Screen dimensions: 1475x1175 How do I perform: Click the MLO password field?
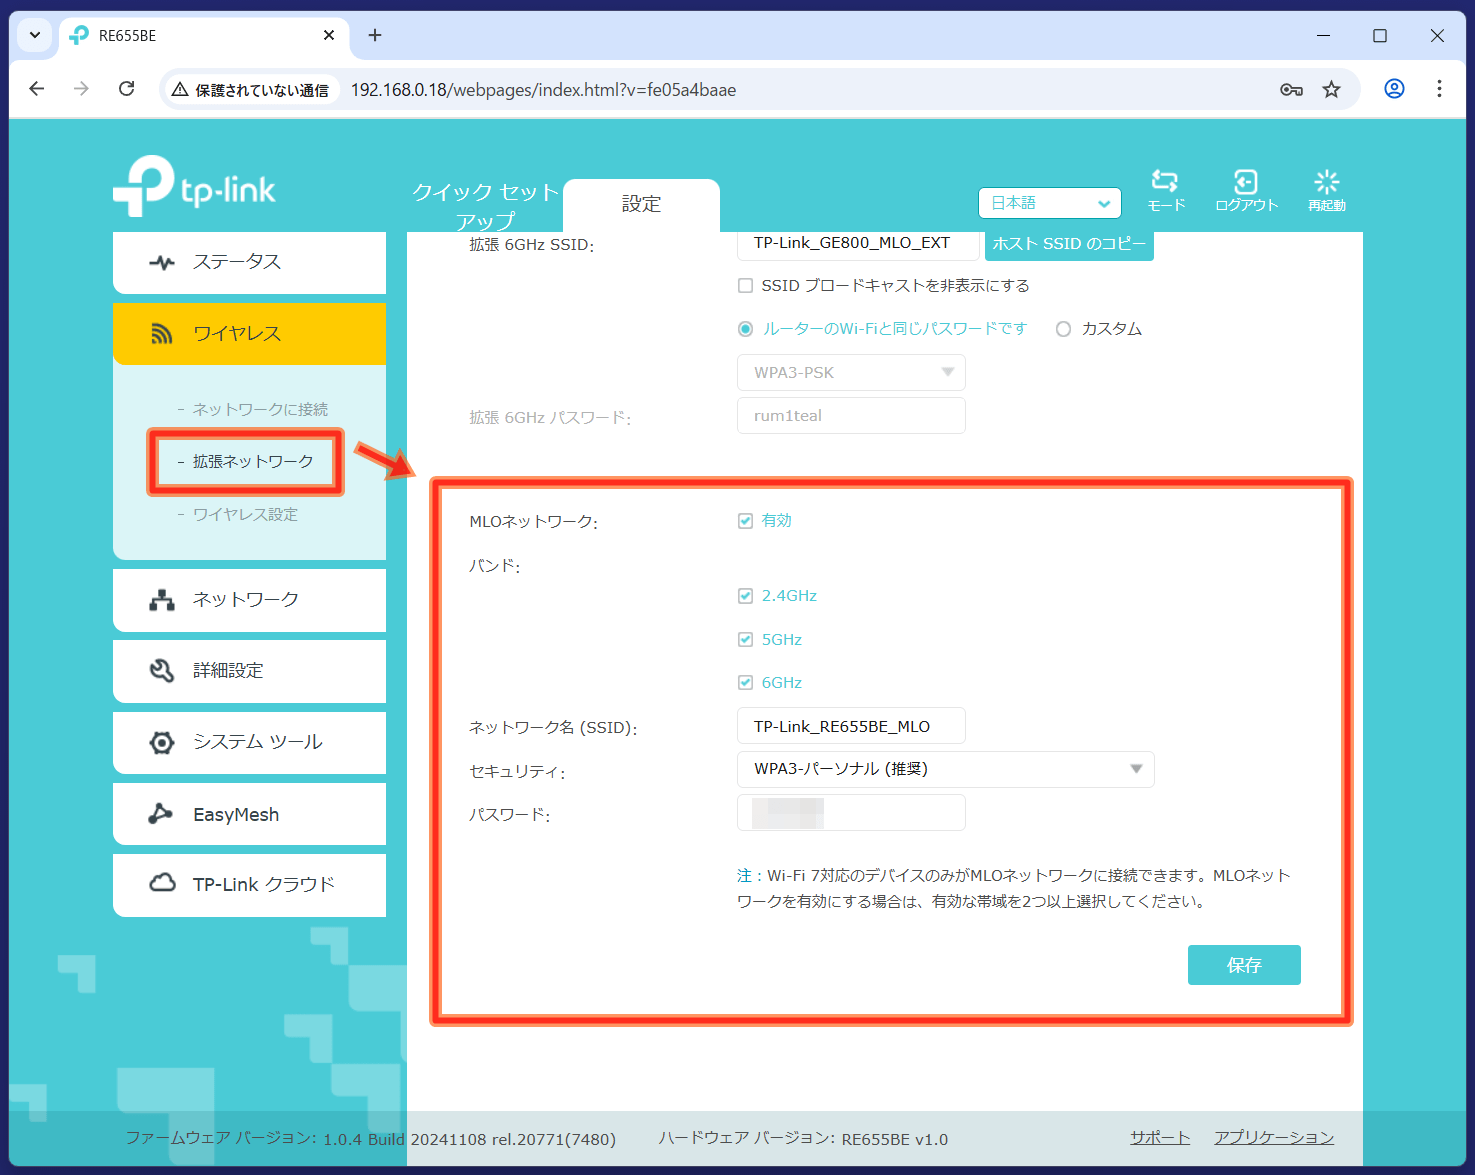tap(851, 813)
